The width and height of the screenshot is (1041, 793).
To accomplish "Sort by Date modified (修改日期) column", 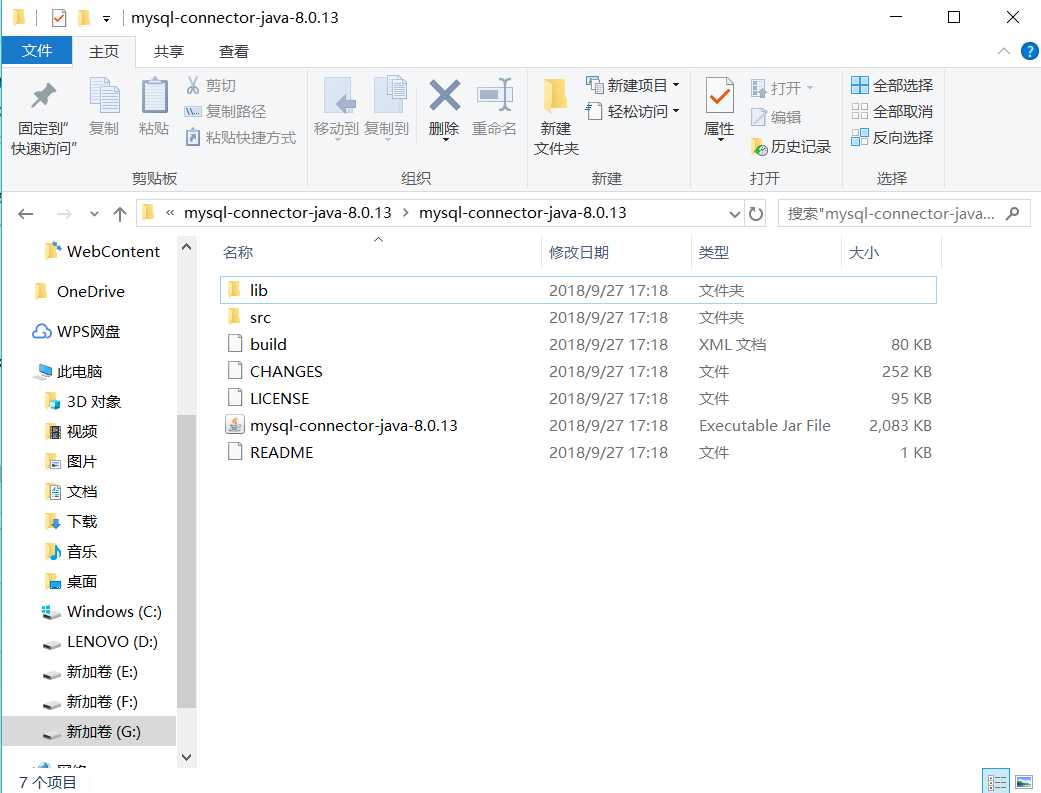I will (x=616, y=252).
